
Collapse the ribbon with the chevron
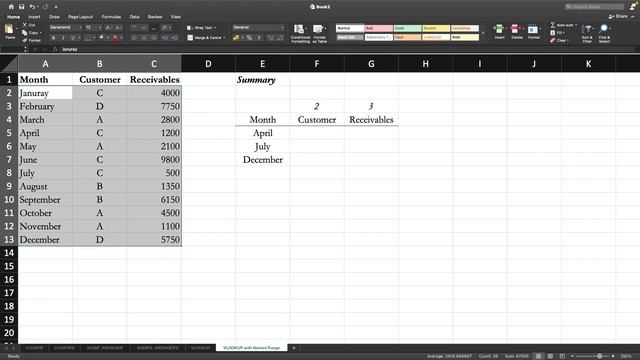pyautogui.click(x=633, y=17)
